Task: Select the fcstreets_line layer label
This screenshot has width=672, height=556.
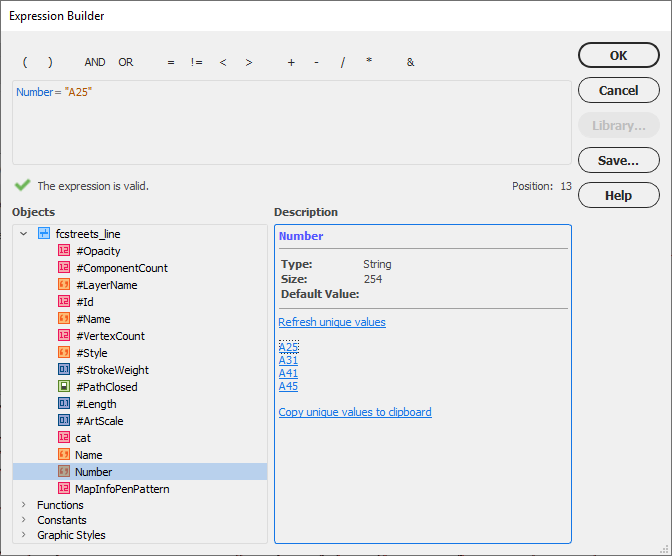Action: click(88, 234)
